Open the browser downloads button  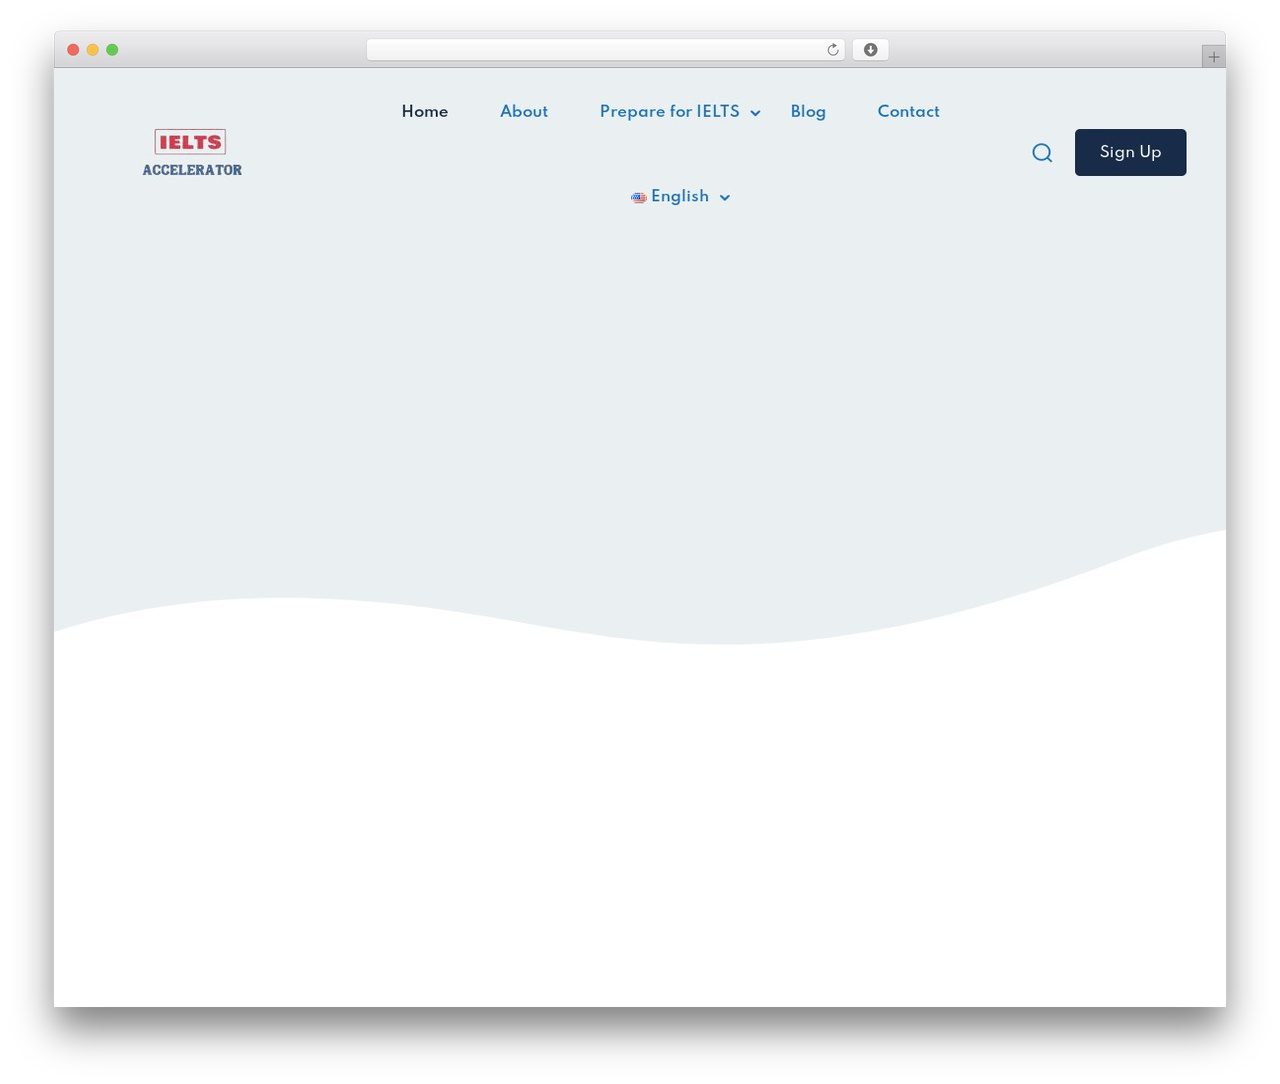870,50
